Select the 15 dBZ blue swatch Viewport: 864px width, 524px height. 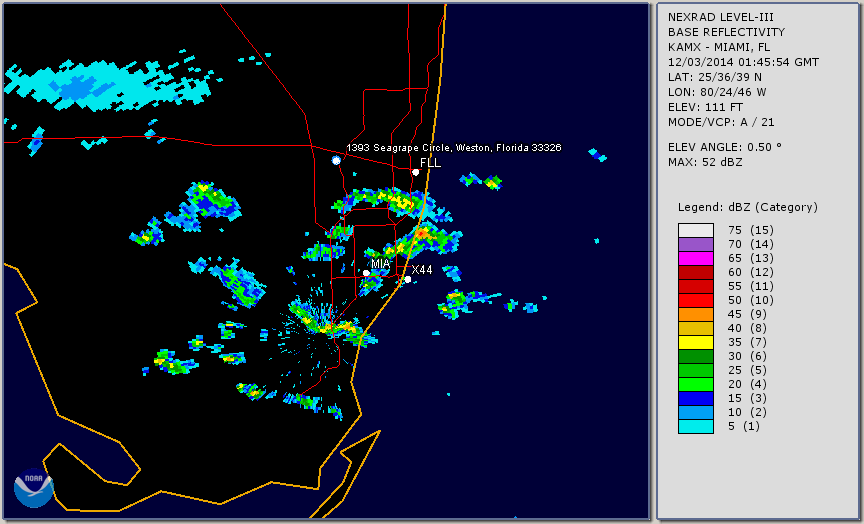696,398
